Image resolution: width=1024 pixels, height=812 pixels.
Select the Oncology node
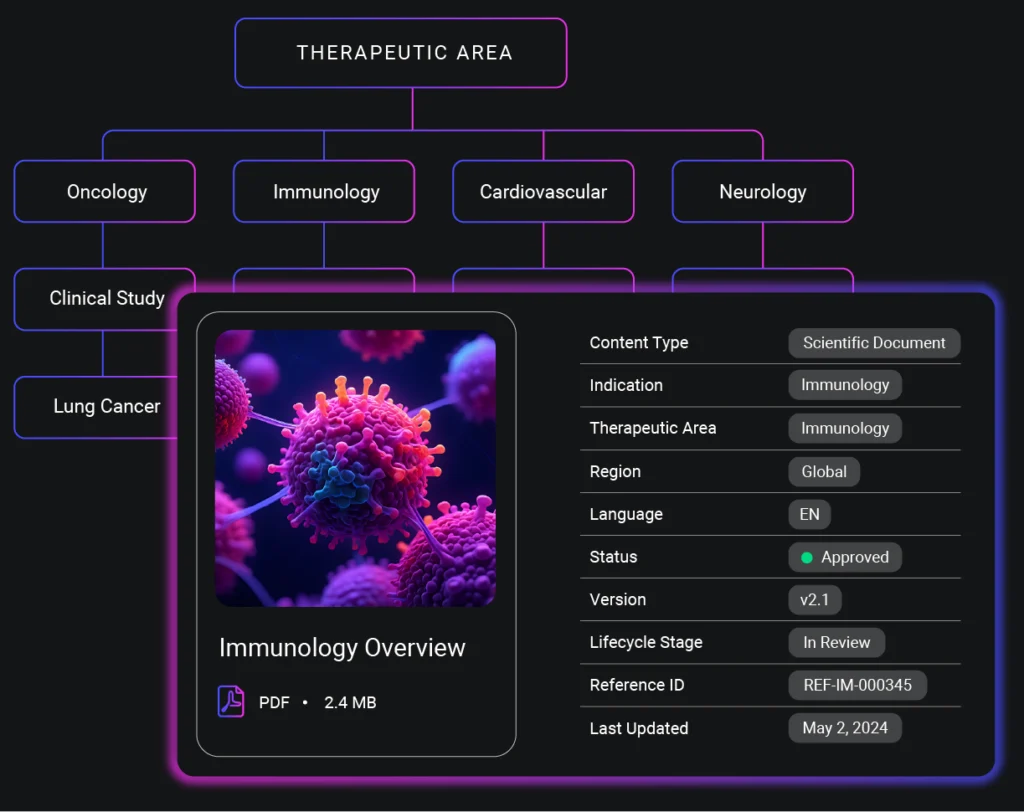(x=104, y=191)
